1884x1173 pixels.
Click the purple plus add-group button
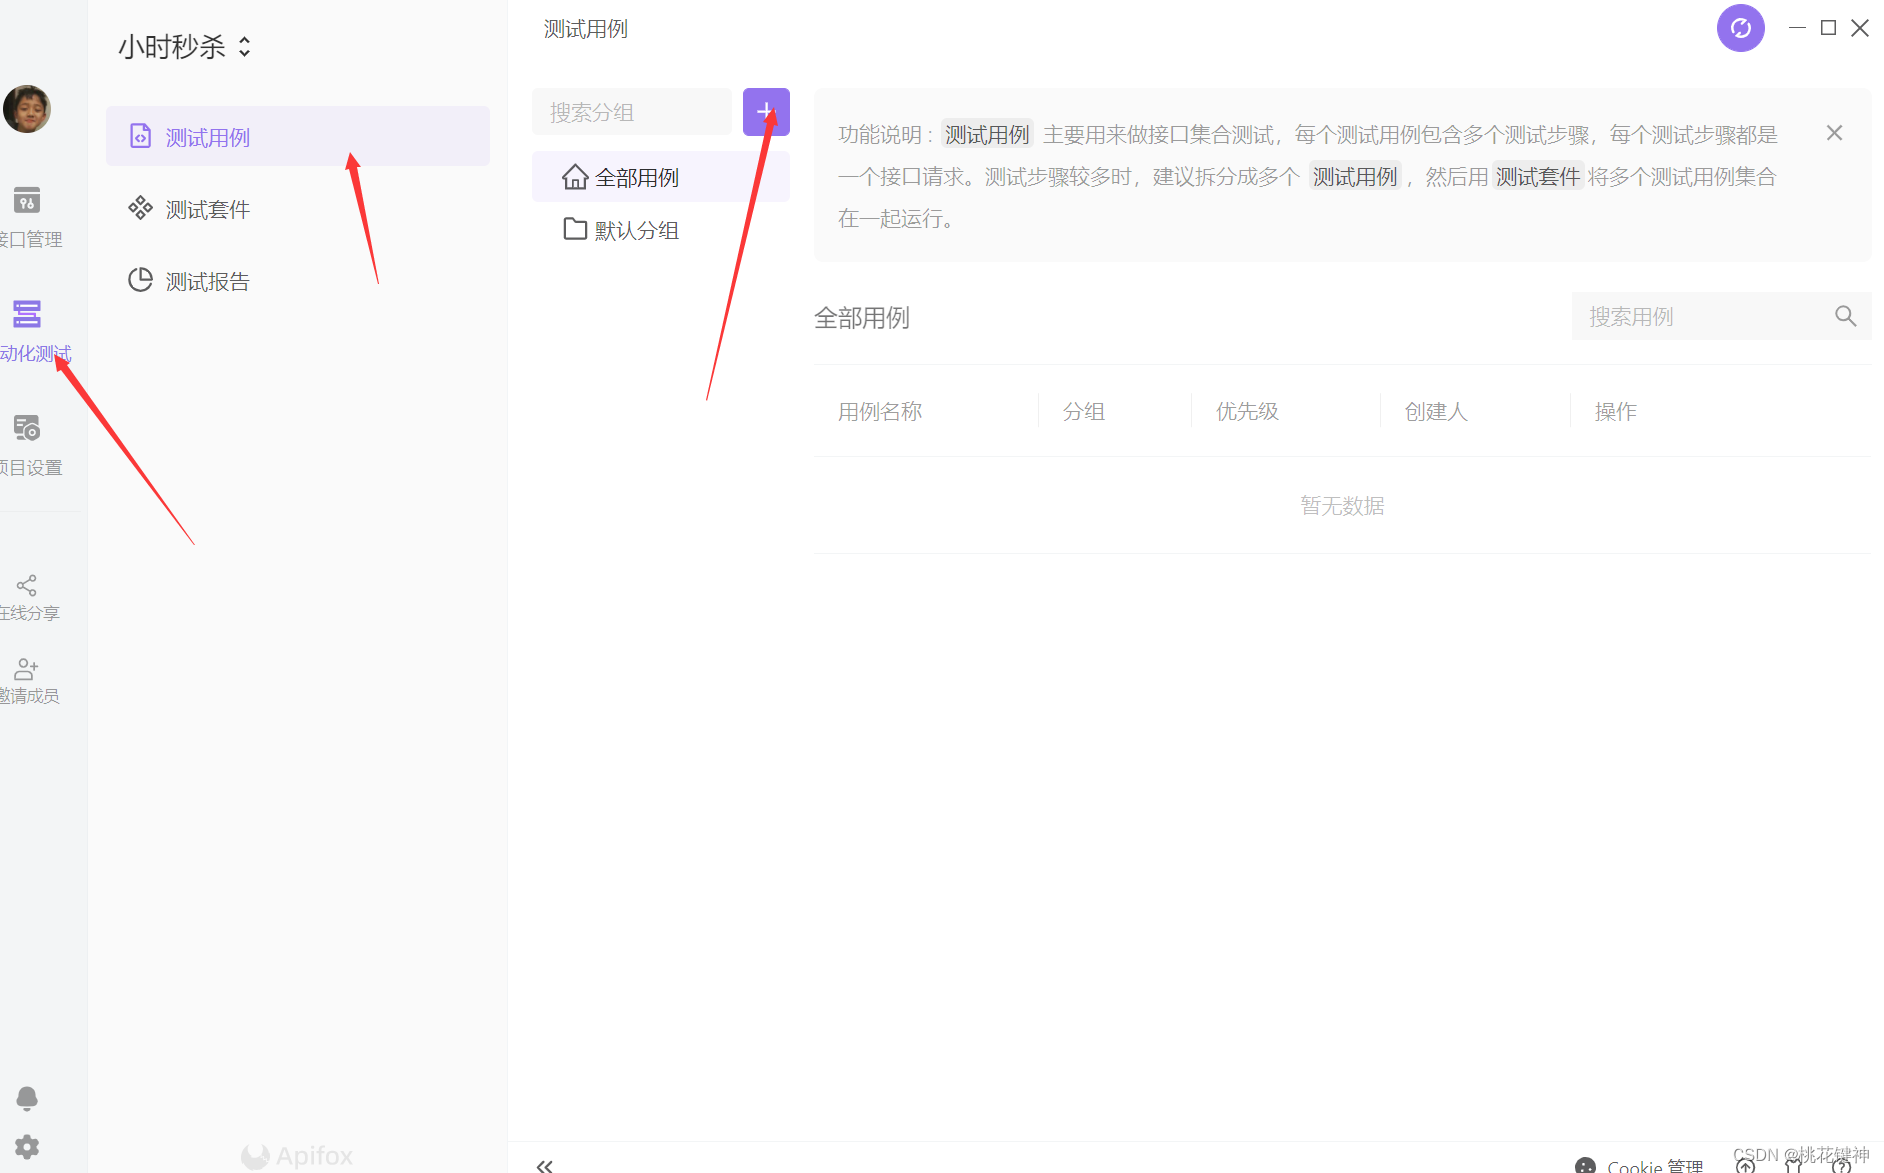coord(766,112)
